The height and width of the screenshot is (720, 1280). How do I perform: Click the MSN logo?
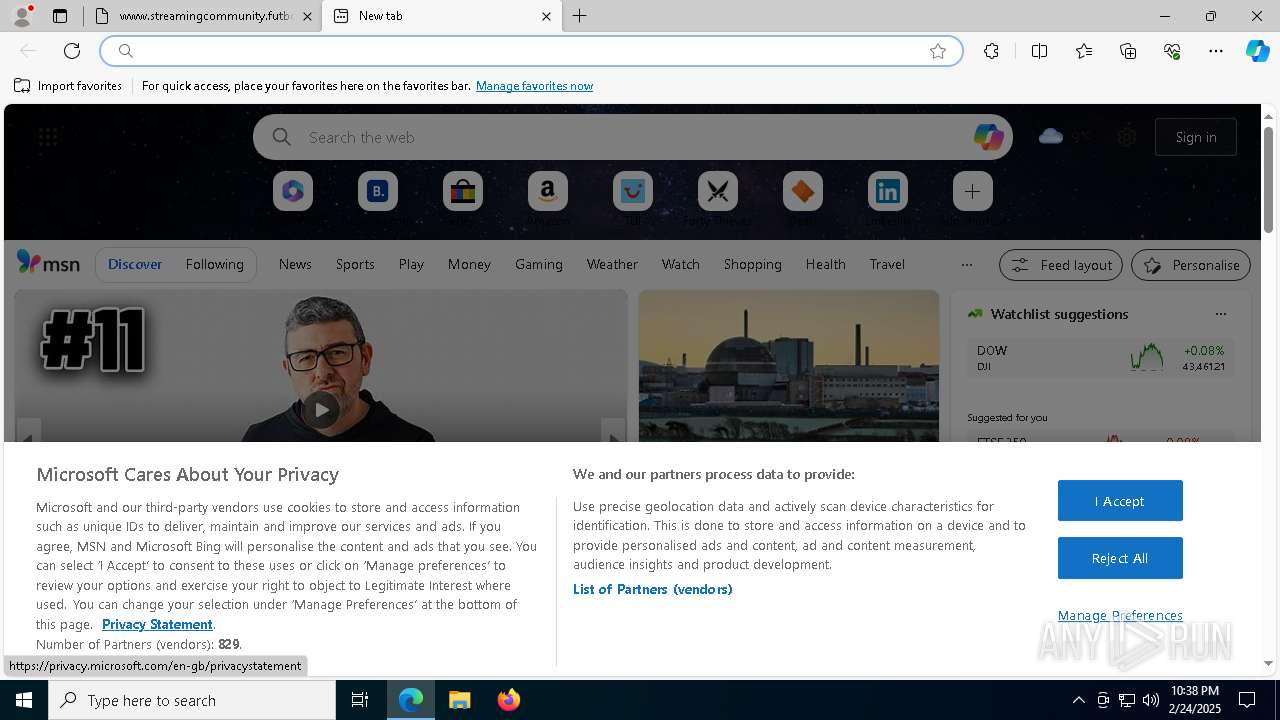tap(48, 263)
